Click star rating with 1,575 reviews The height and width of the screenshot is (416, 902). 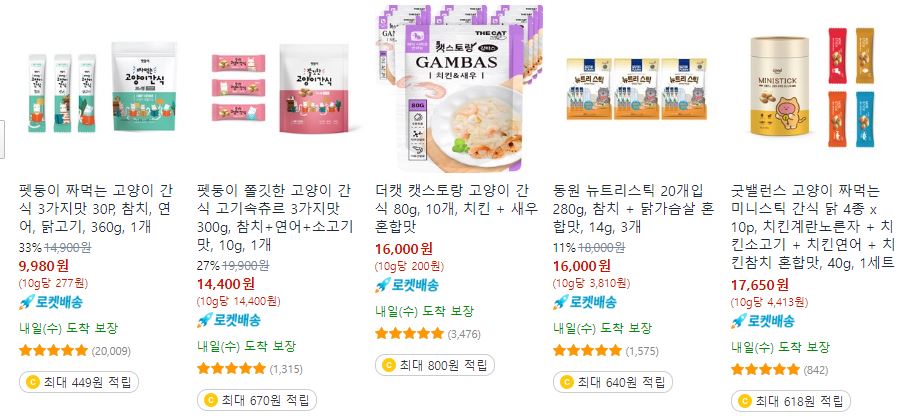pos(587,350)
